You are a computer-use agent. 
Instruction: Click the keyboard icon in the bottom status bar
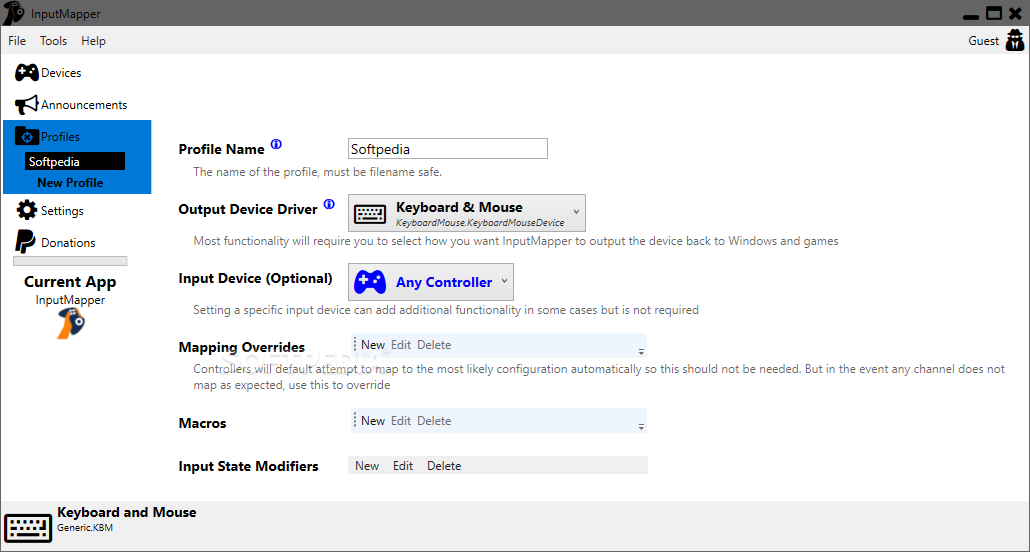(x=28, y=527)
